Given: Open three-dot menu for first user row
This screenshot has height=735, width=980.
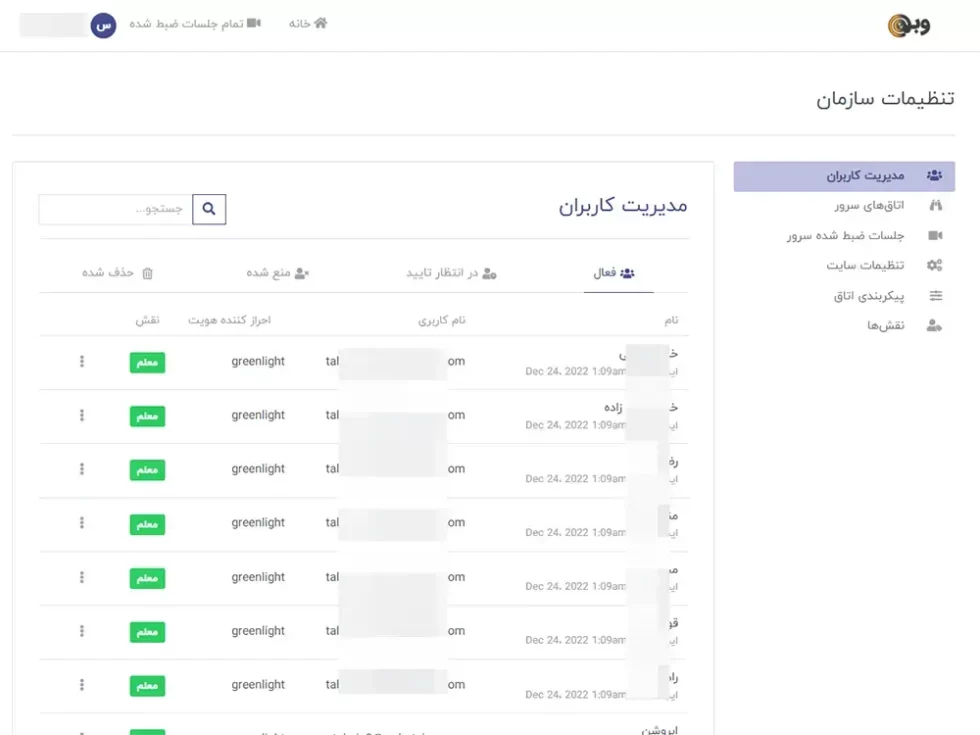Looking at the screenshot, I should pos(82,362).
